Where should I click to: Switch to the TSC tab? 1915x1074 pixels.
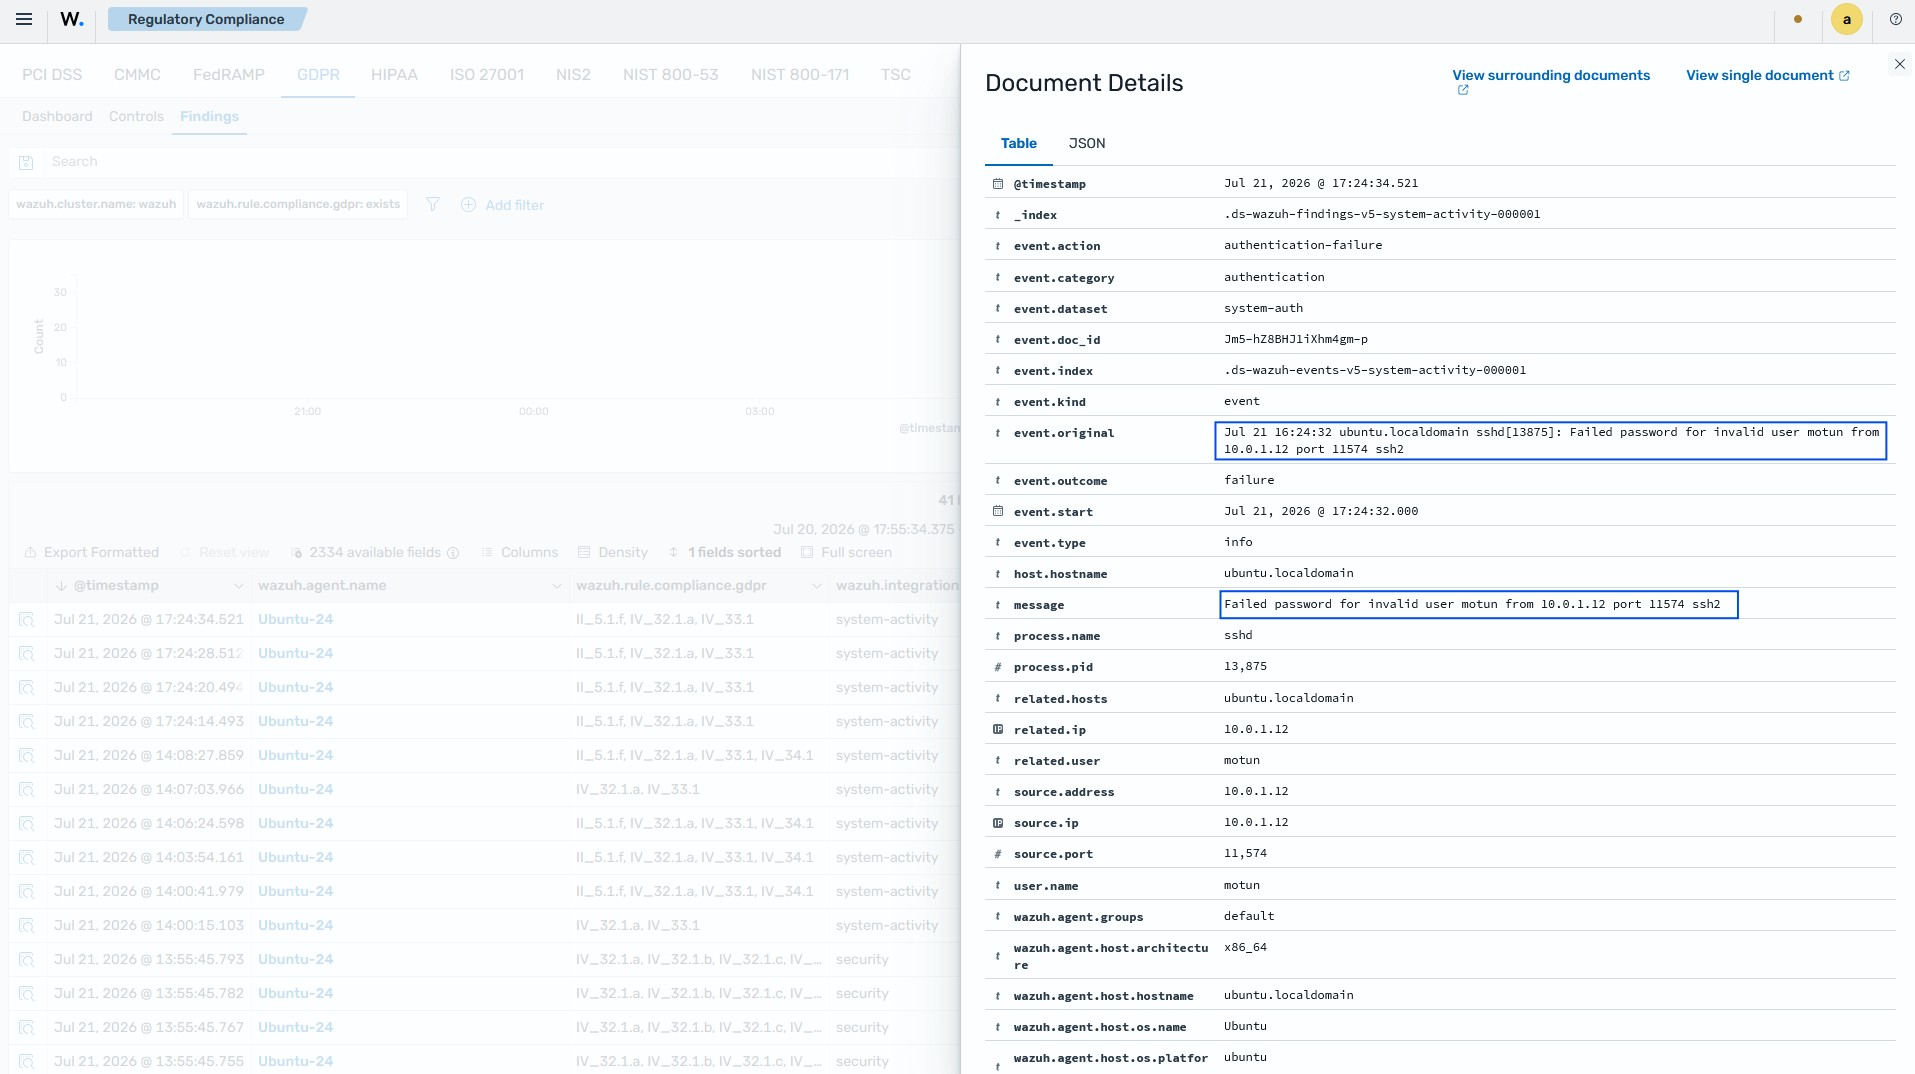pyautogui.click(x=896, y=75)
